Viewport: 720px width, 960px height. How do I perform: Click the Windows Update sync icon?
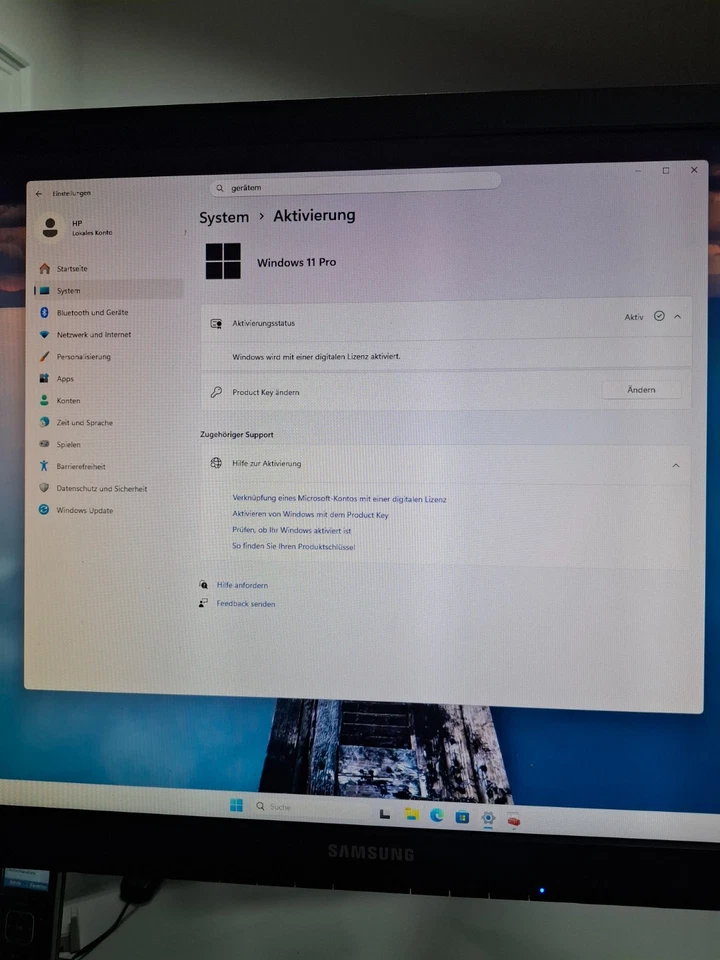click(x=44, y=509)
